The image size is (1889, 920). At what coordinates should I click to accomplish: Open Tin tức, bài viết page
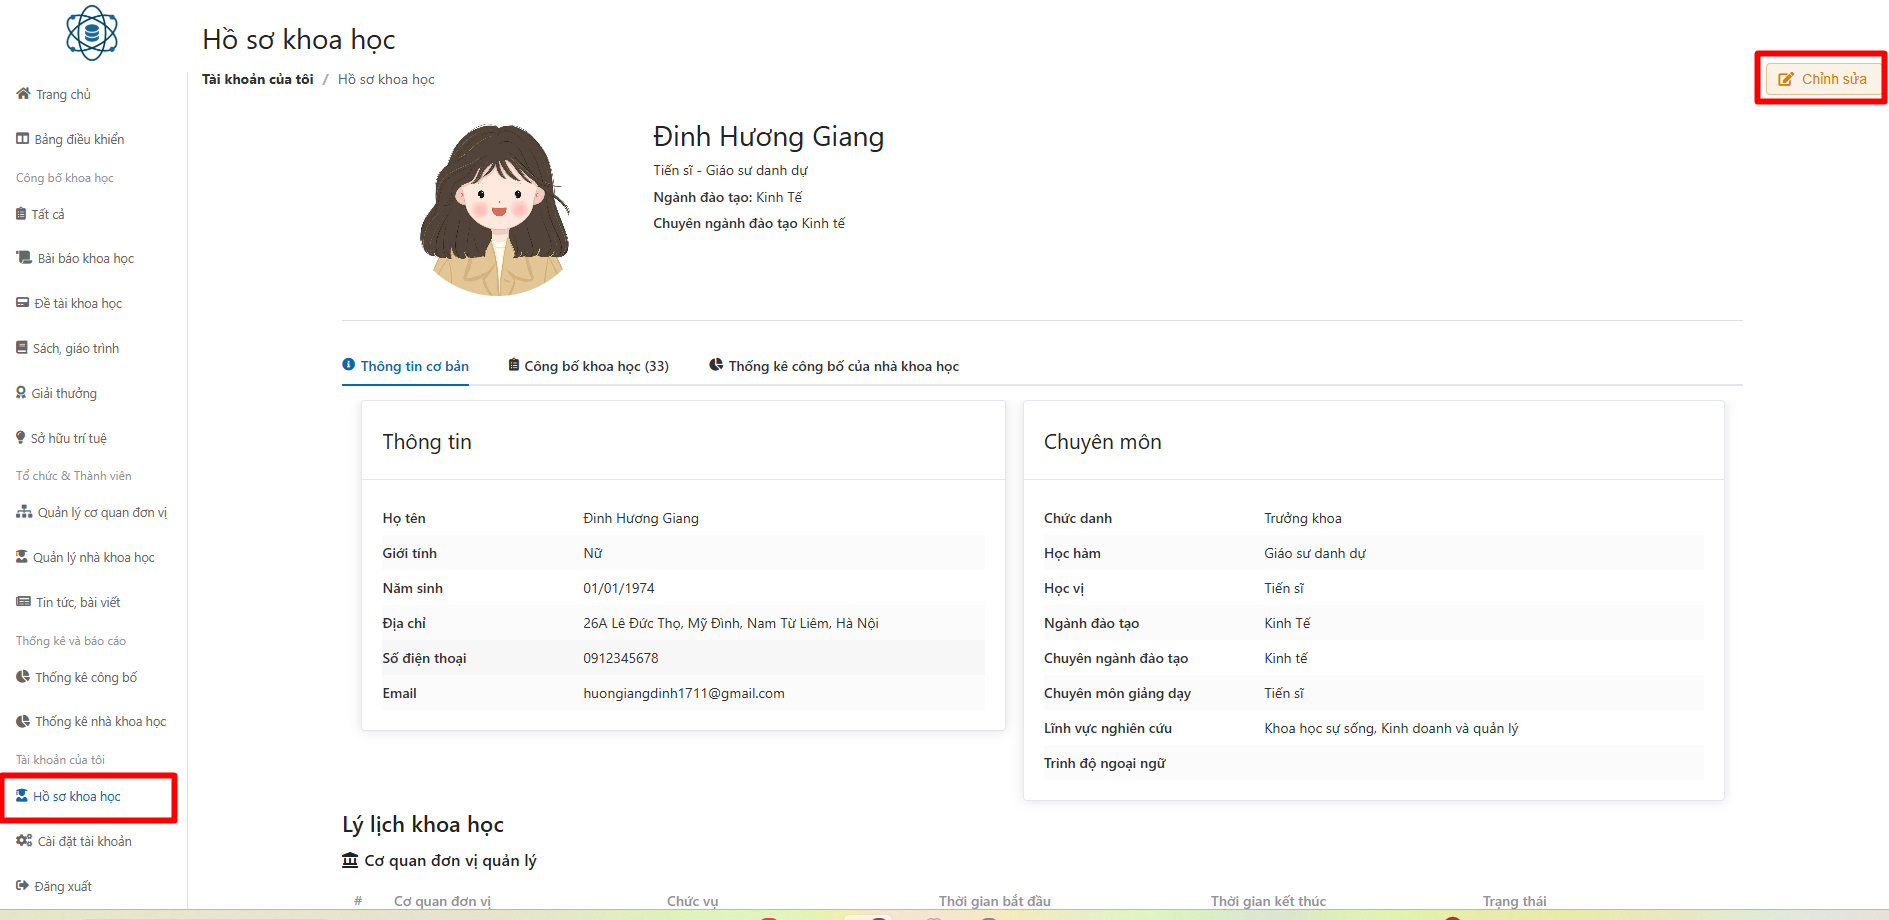click(x=78, y=602)
